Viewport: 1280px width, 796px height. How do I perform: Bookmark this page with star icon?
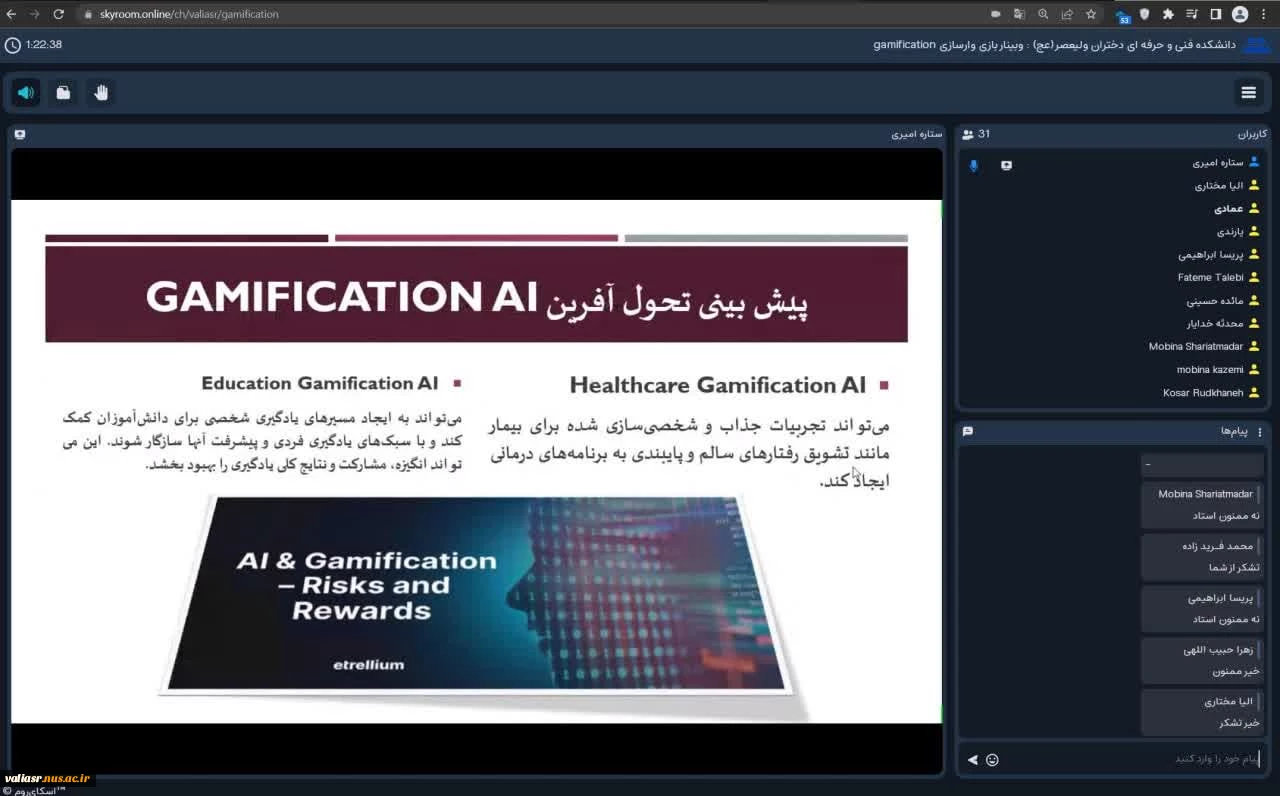(1091, 14)
